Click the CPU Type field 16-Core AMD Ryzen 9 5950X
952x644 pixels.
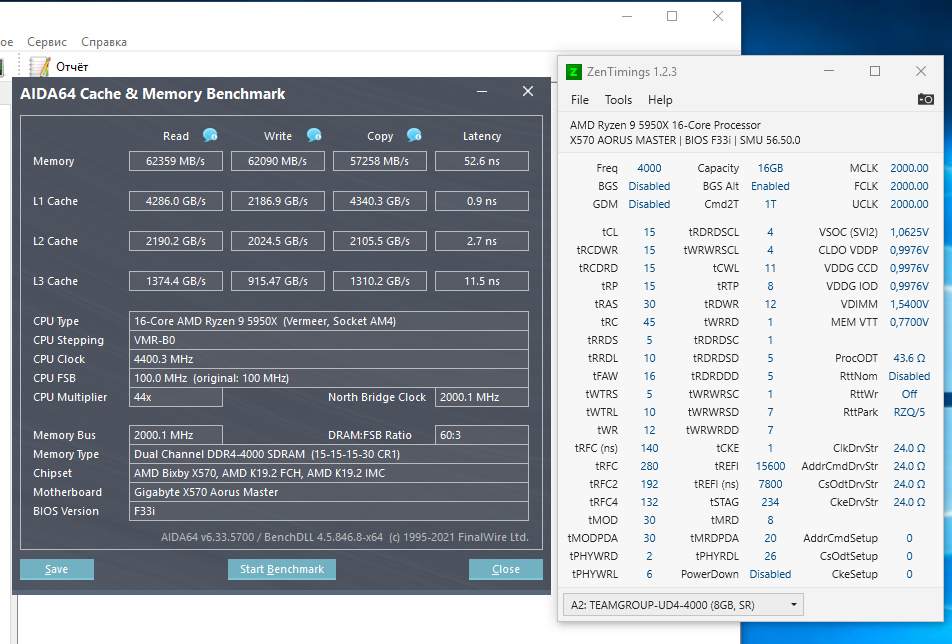pos(328,321)
